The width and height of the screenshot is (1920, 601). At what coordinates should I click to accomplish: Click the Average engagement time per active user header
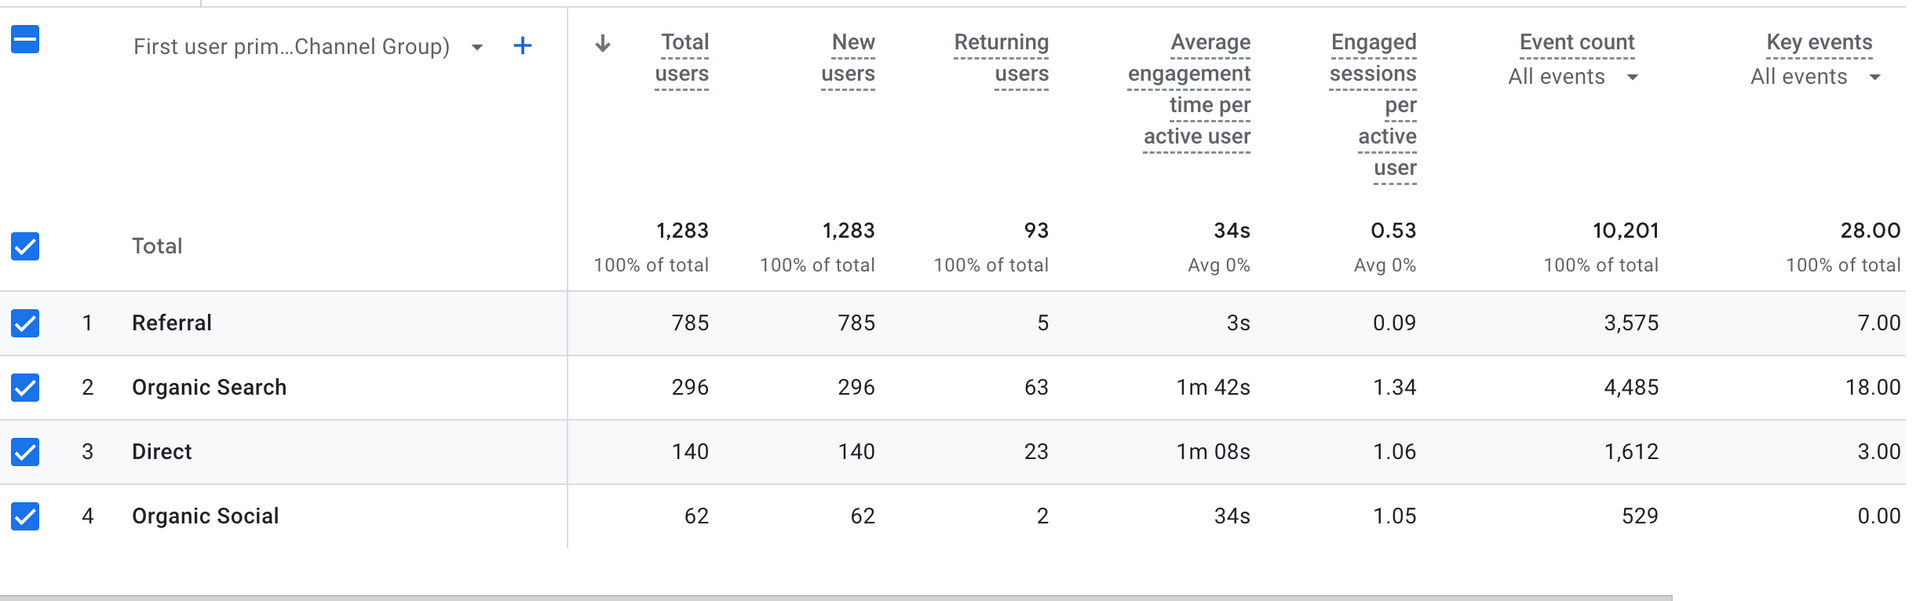(x=1189, y=89)
